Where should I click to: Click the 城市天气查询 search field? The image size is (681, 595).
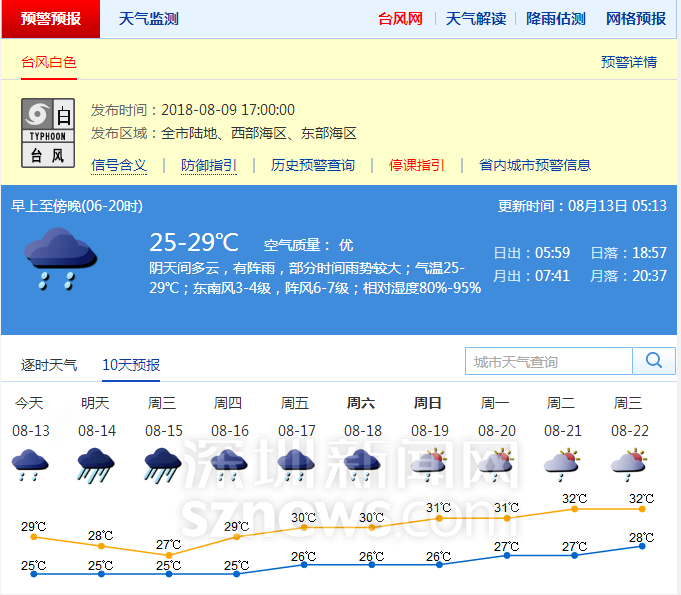click(x=549, y=361)
